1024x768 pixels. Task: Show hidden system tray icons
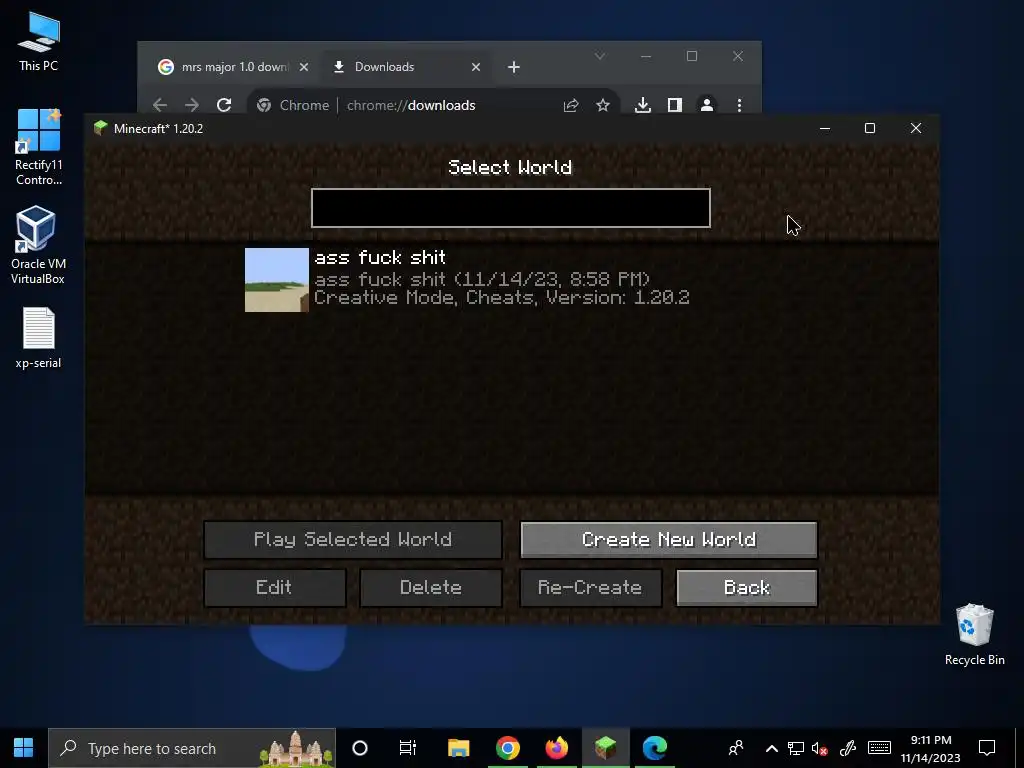pyautogui.click(x=771, y=748)
